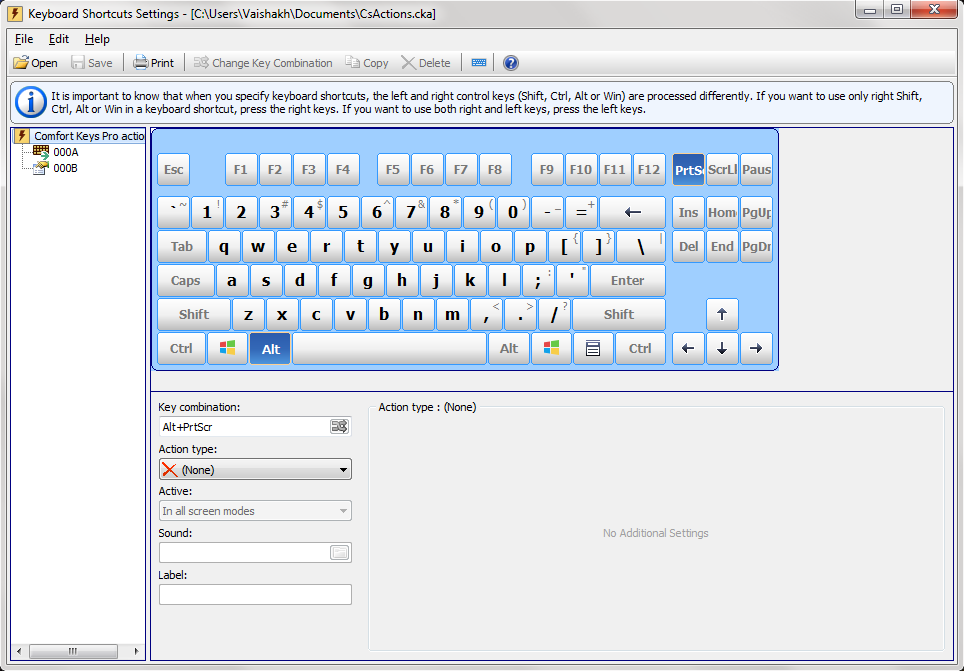The width and height of the screenshot is (964, 671).
Task: Click the F1 key
Action: [241, 170]
